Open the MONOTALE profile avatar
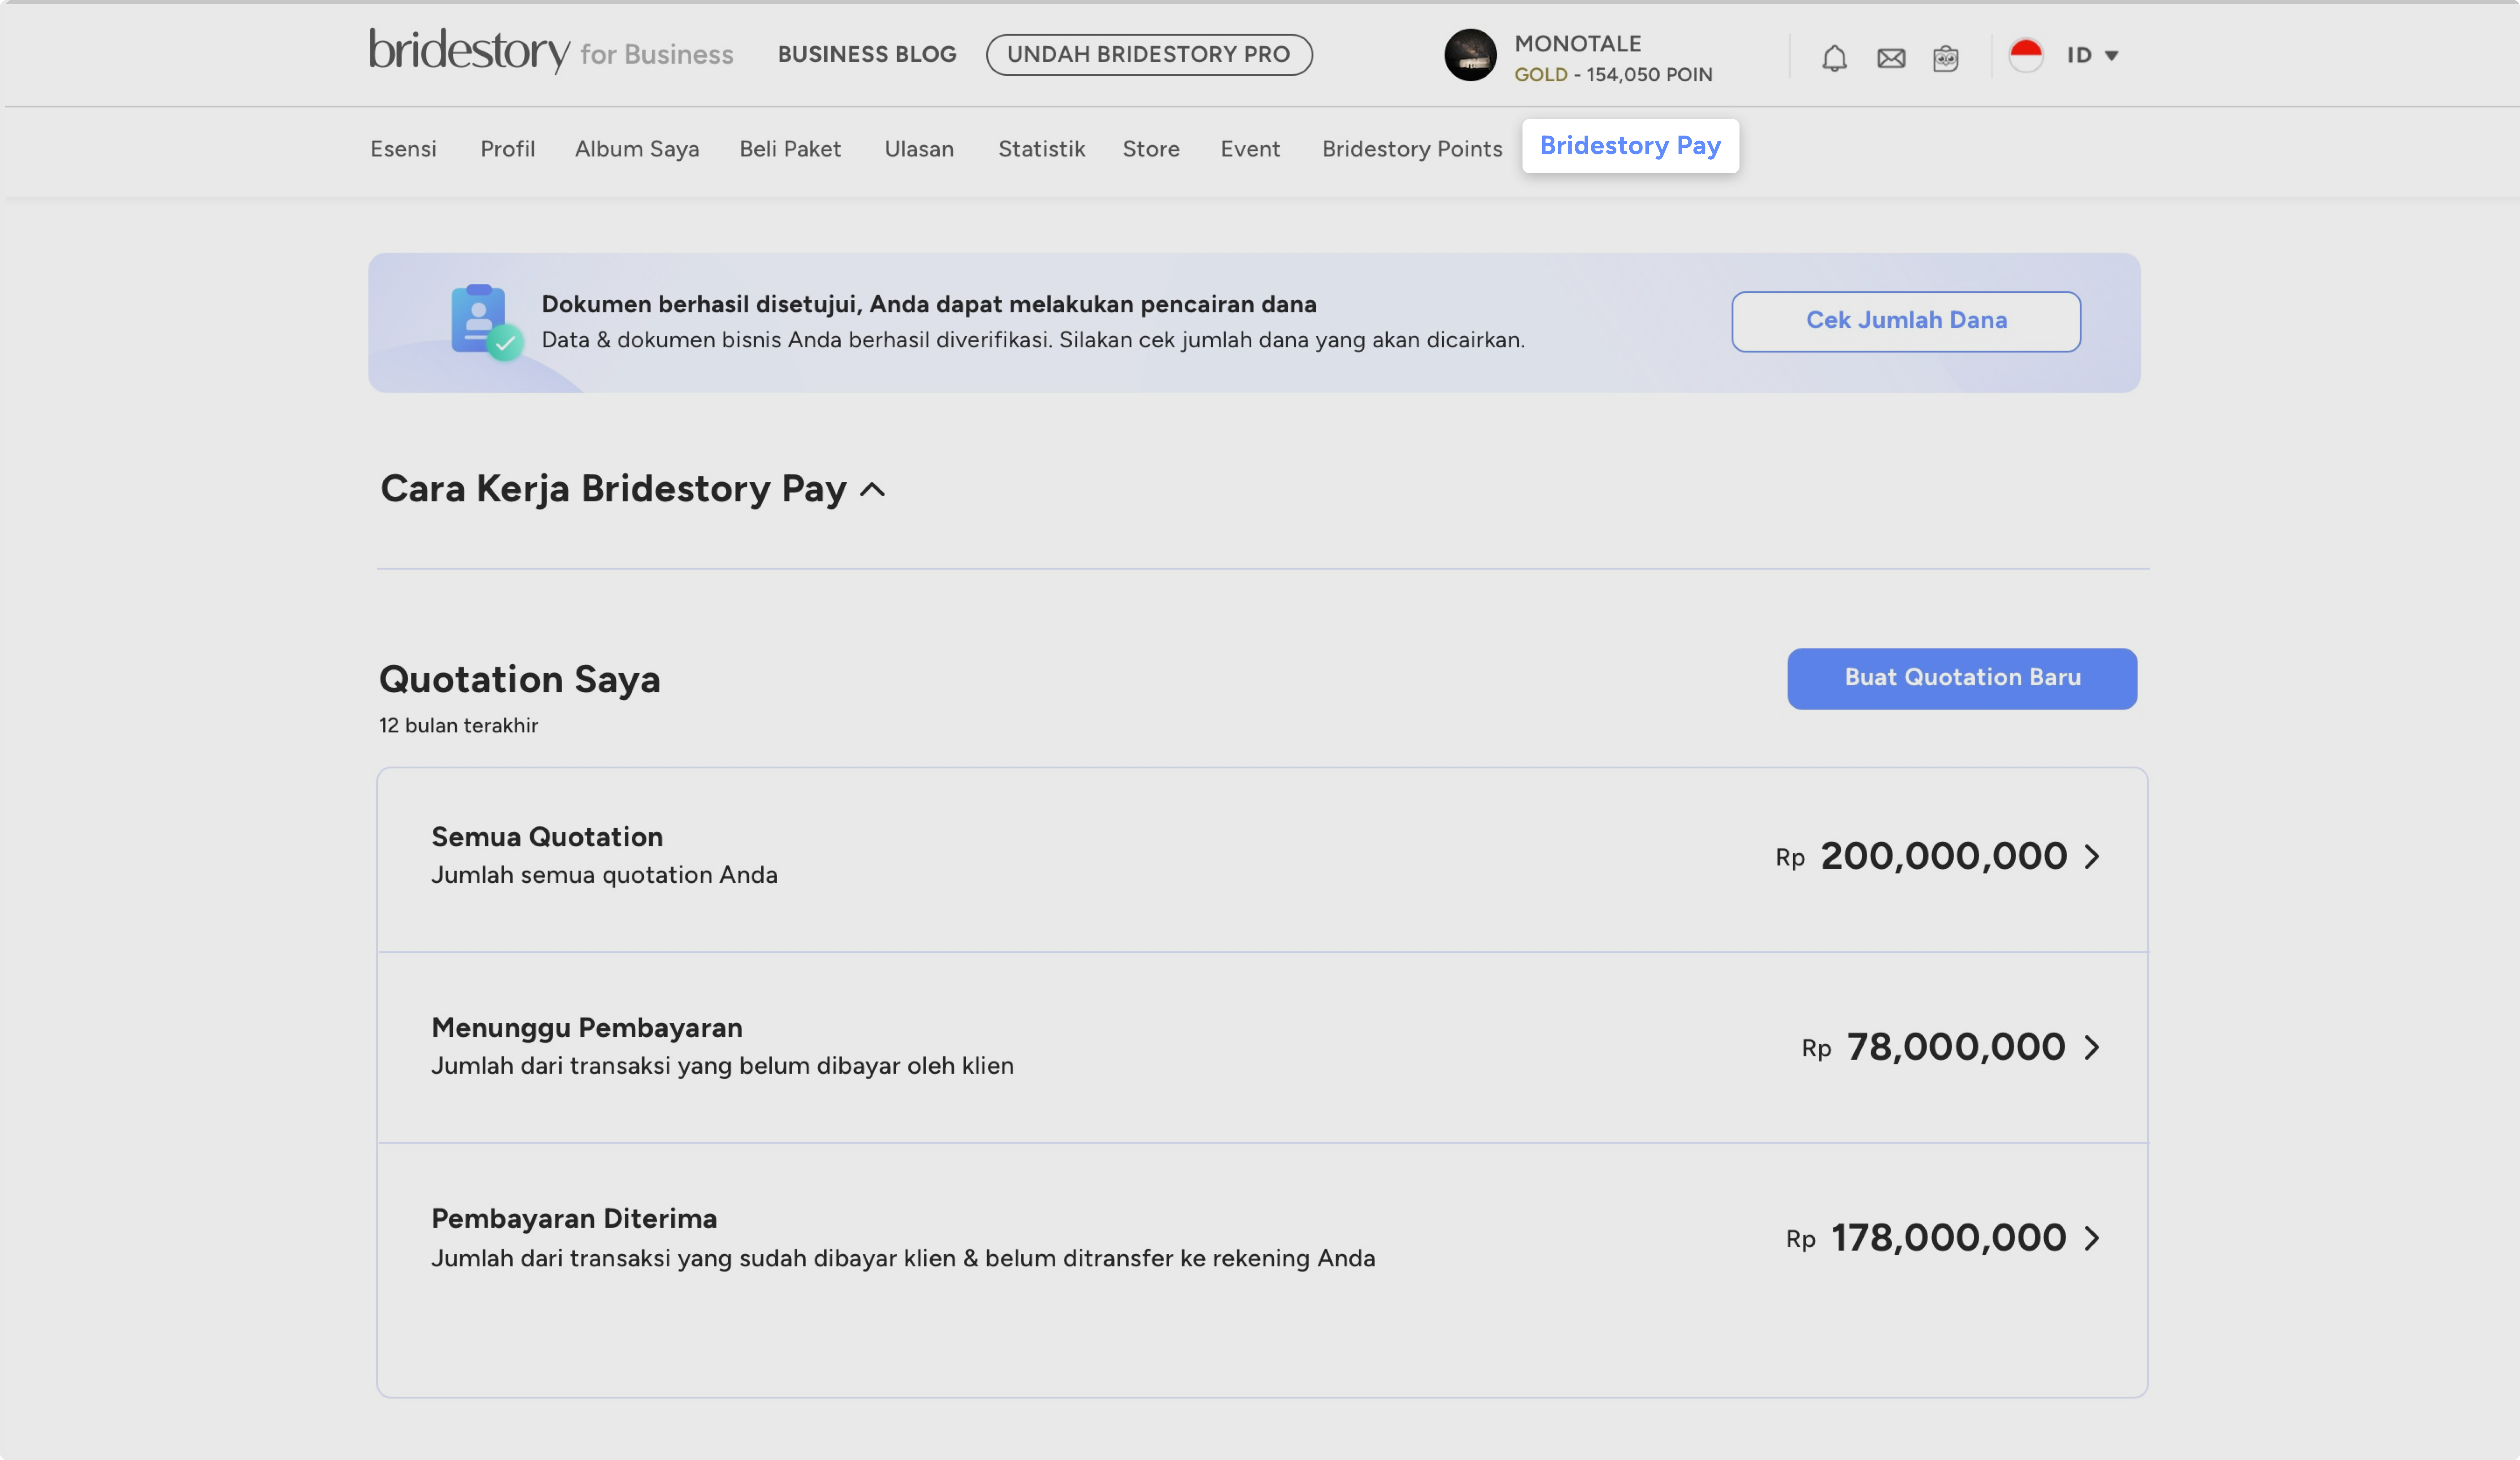2520x1460 pixels. point(1470,55)
